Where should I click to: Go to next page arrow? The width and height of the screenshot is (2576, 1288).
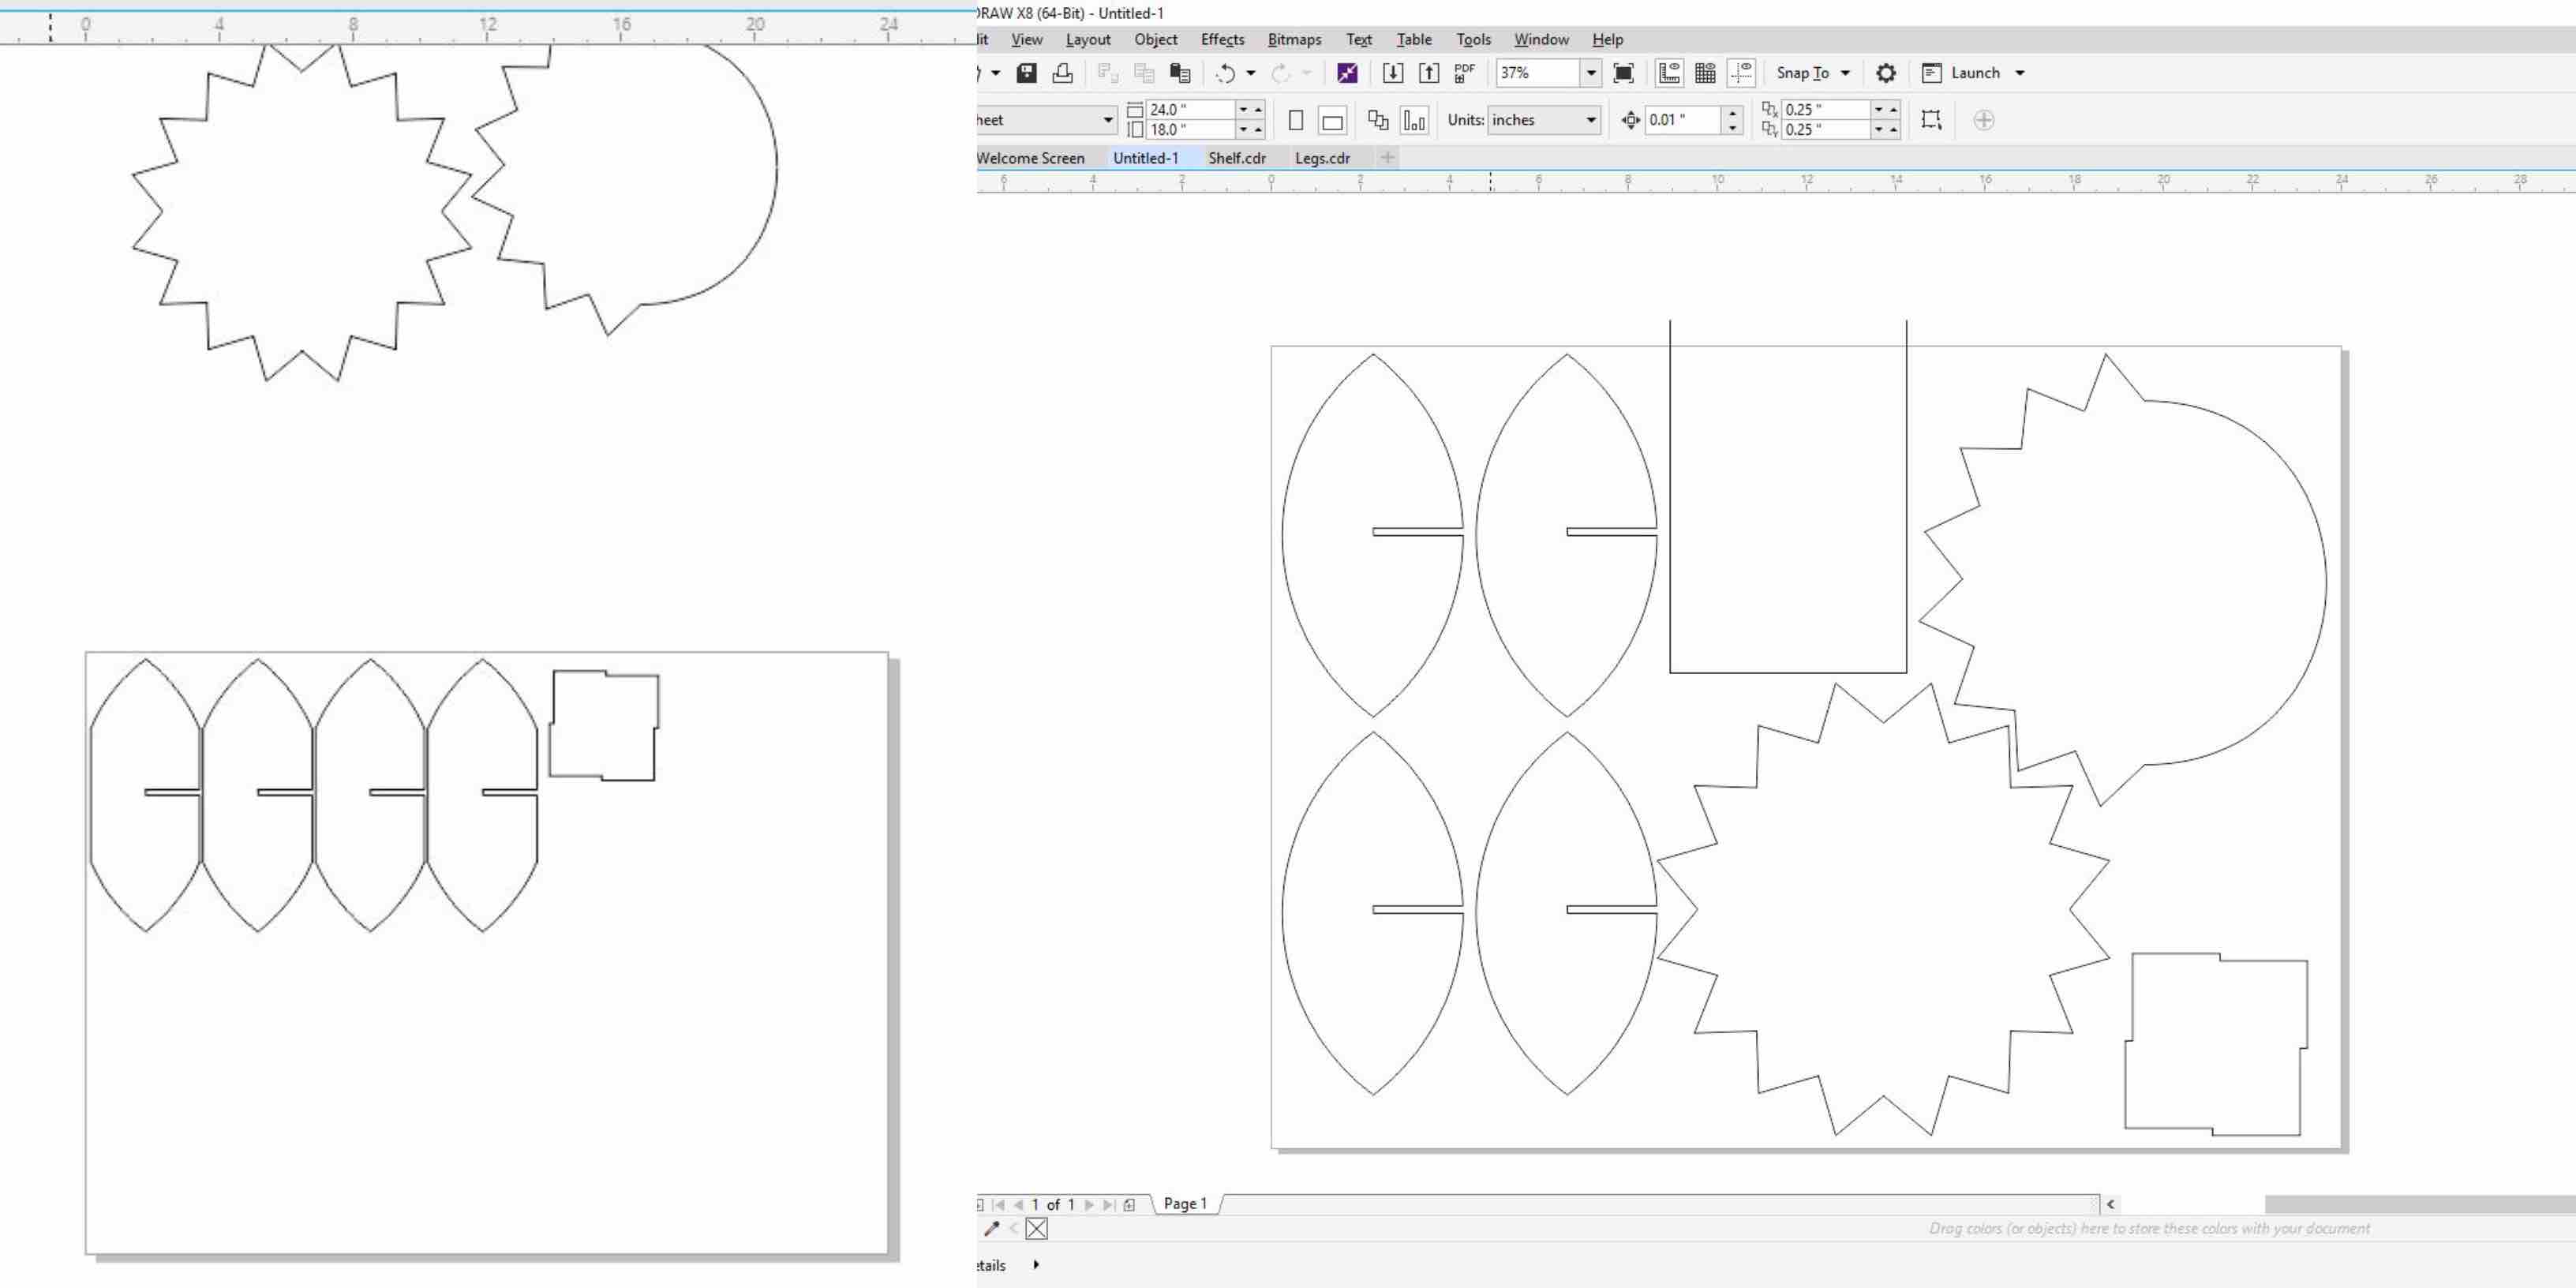[x=1090, y=1205]
